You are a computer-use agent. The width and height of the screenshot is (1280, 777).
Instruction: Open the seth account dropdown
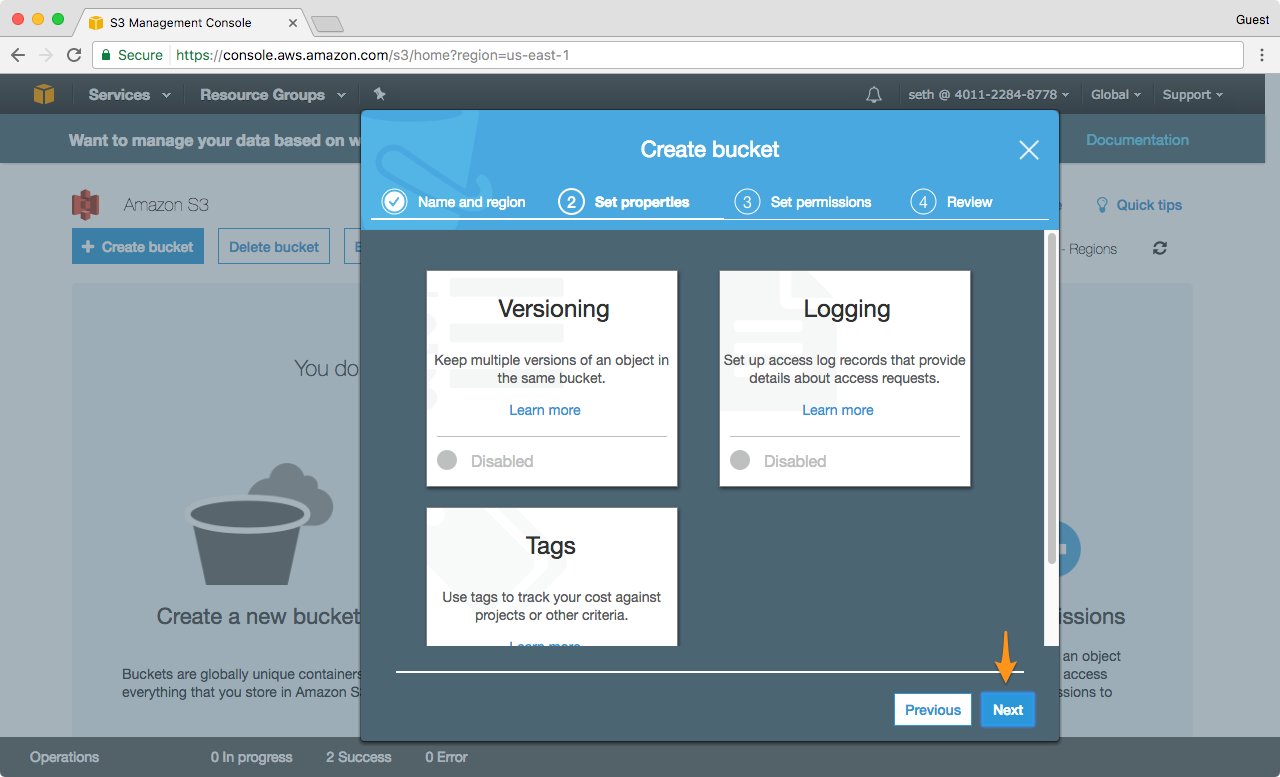pos(988,95)
